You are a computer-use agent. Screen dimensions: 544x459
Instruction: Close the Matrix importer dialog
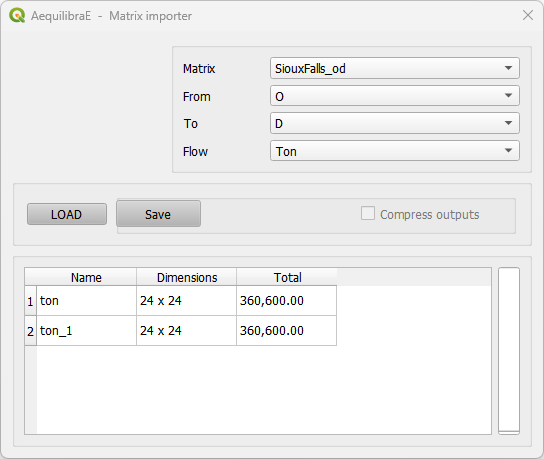(x=528, y=15)
